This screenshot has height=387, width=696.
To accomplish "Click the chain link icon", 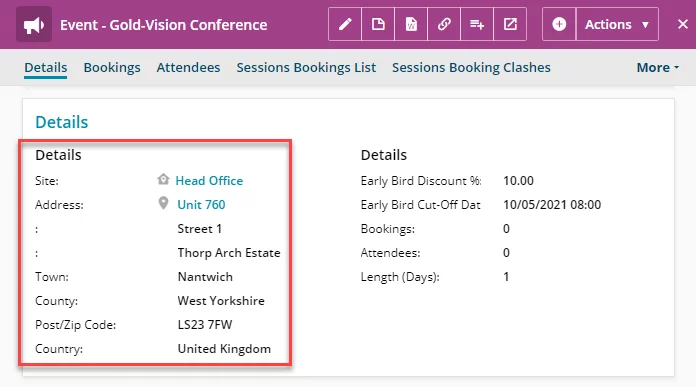I will (x=444, y=24).
